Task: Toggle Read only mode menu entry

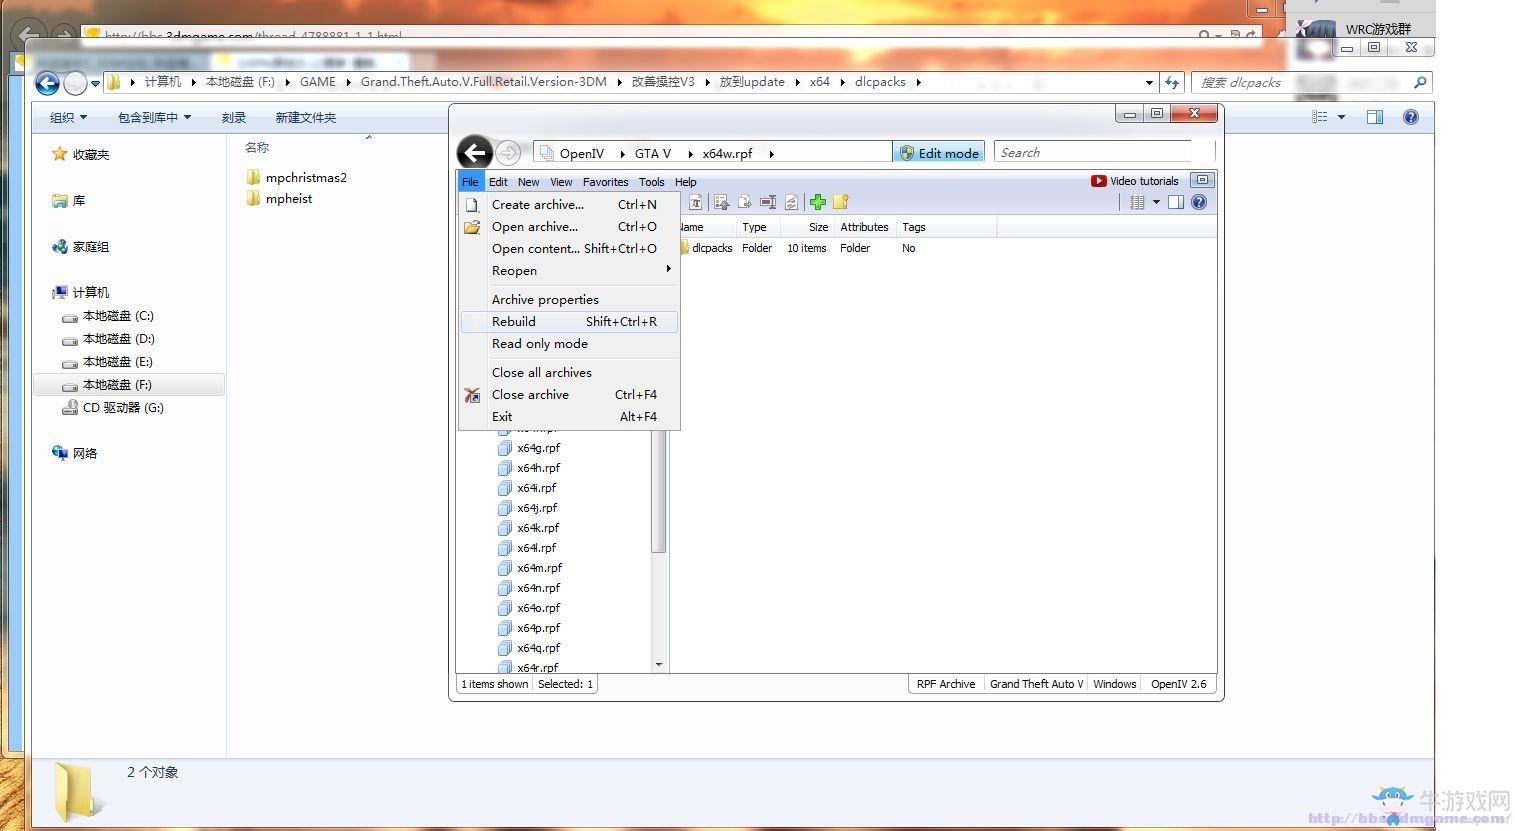Action: click(569, 343)
